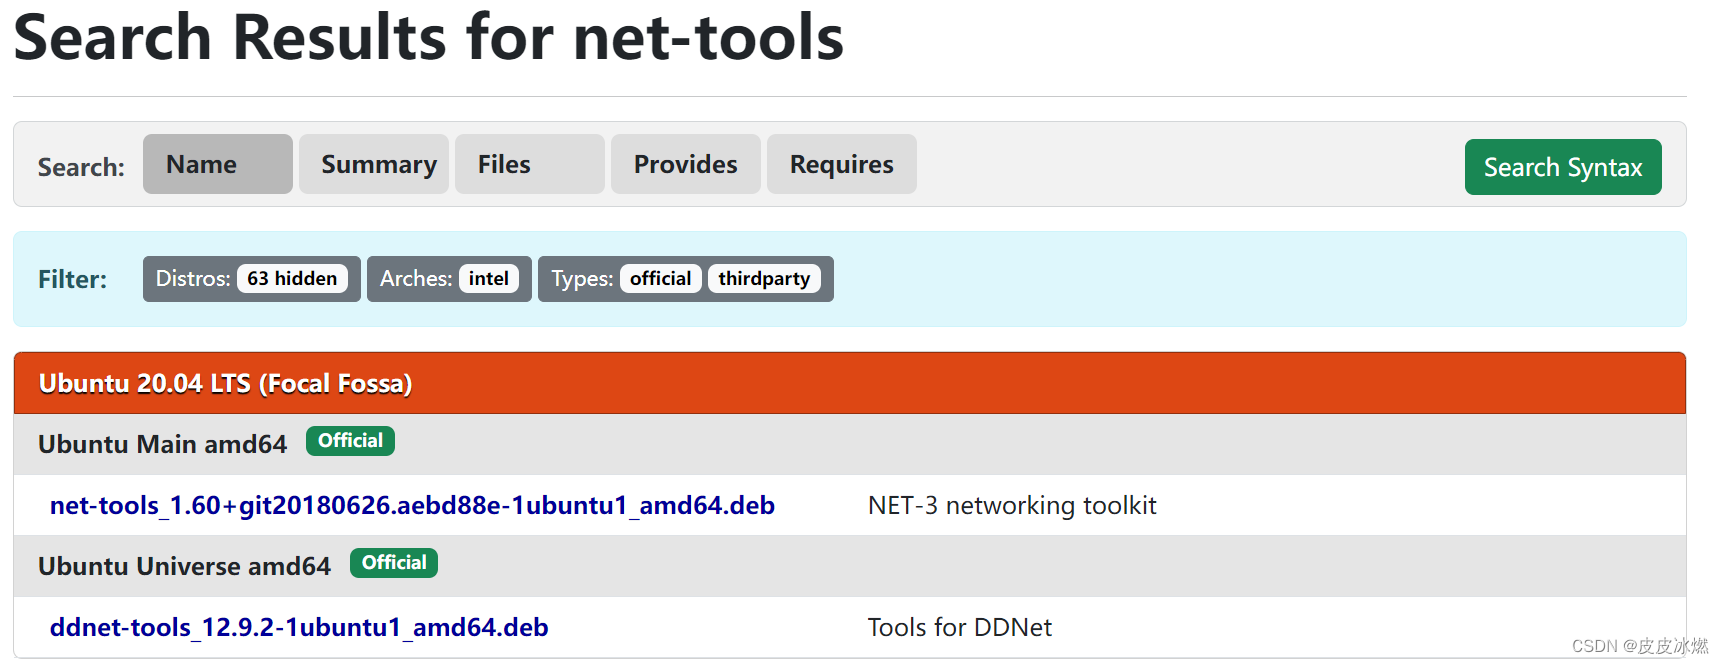Open ddnet-tools_12.9.2-1ubuntu1_amd64.deb link

tap(299, 627)
